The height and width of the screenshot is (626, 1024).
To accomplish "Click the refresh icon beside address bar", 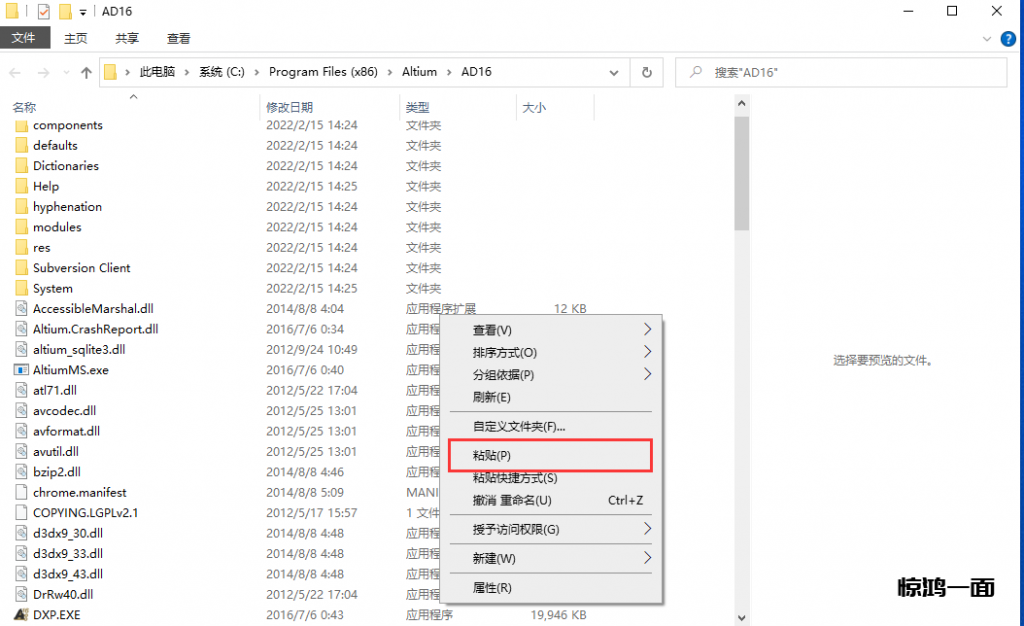I will pos(647,73).
